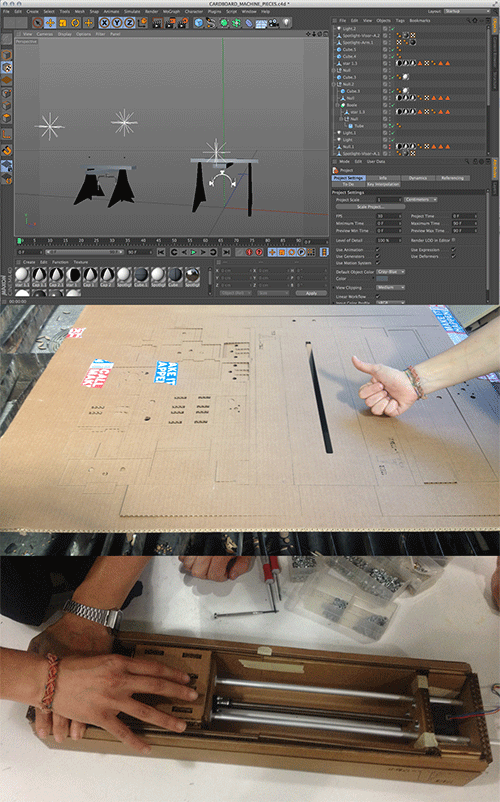The image size is (500, 802).
Task: Open the MoGraph menu
Action: (171, 11)
